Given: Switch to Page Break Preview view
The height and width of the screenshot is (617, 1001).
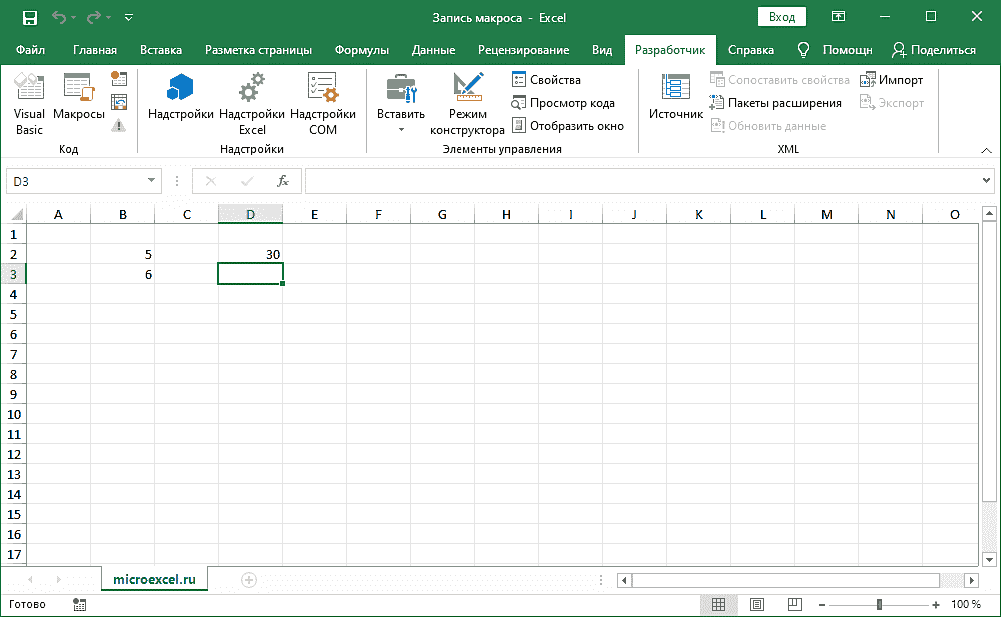Looking at the screenshot, I should coord(795,605).
